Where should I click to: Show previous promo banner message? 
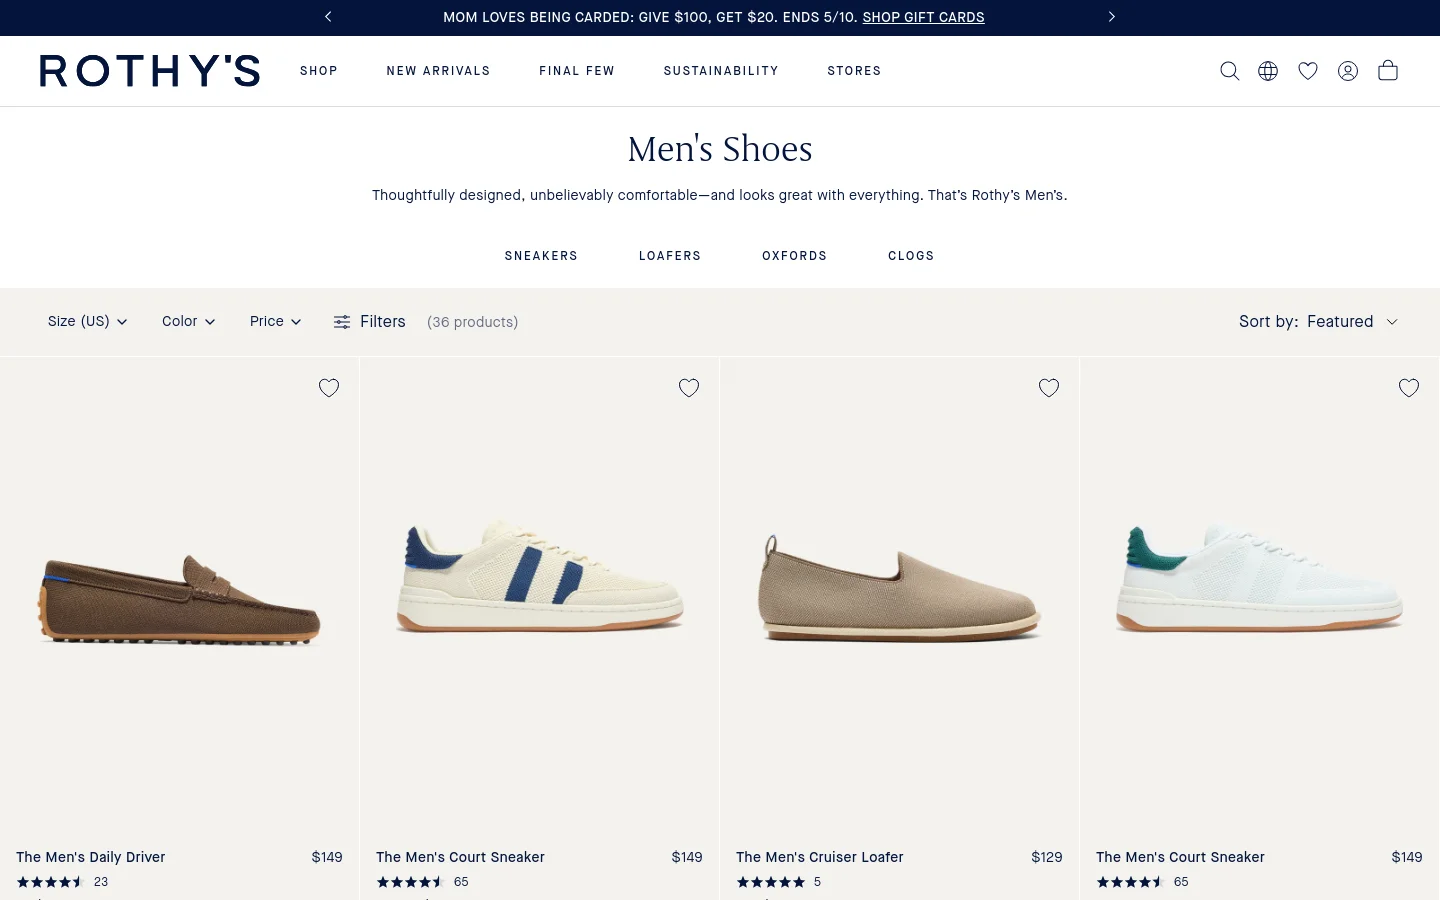click(x=328, y=17)
